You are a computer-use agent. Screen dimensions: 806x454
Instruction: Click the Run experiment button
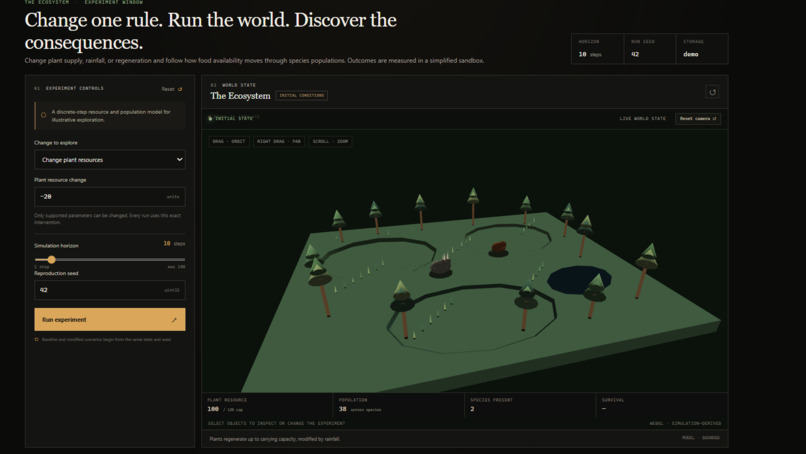[109, 319]
